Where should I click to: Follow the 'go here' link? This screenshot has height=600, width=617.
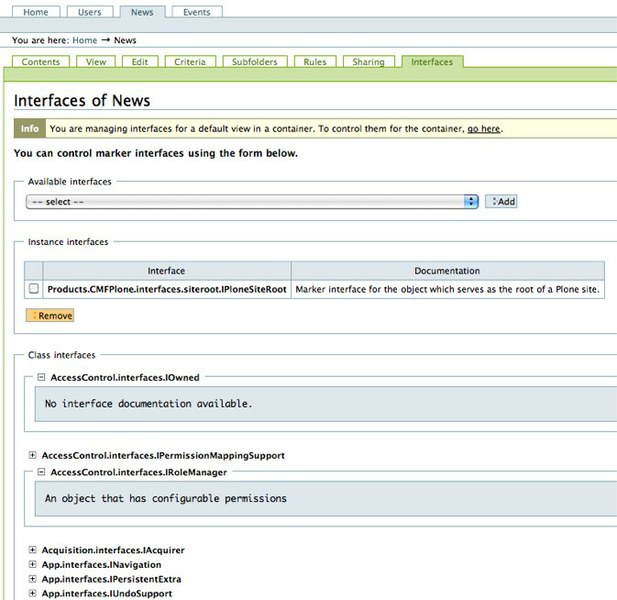tap(484, 129)
